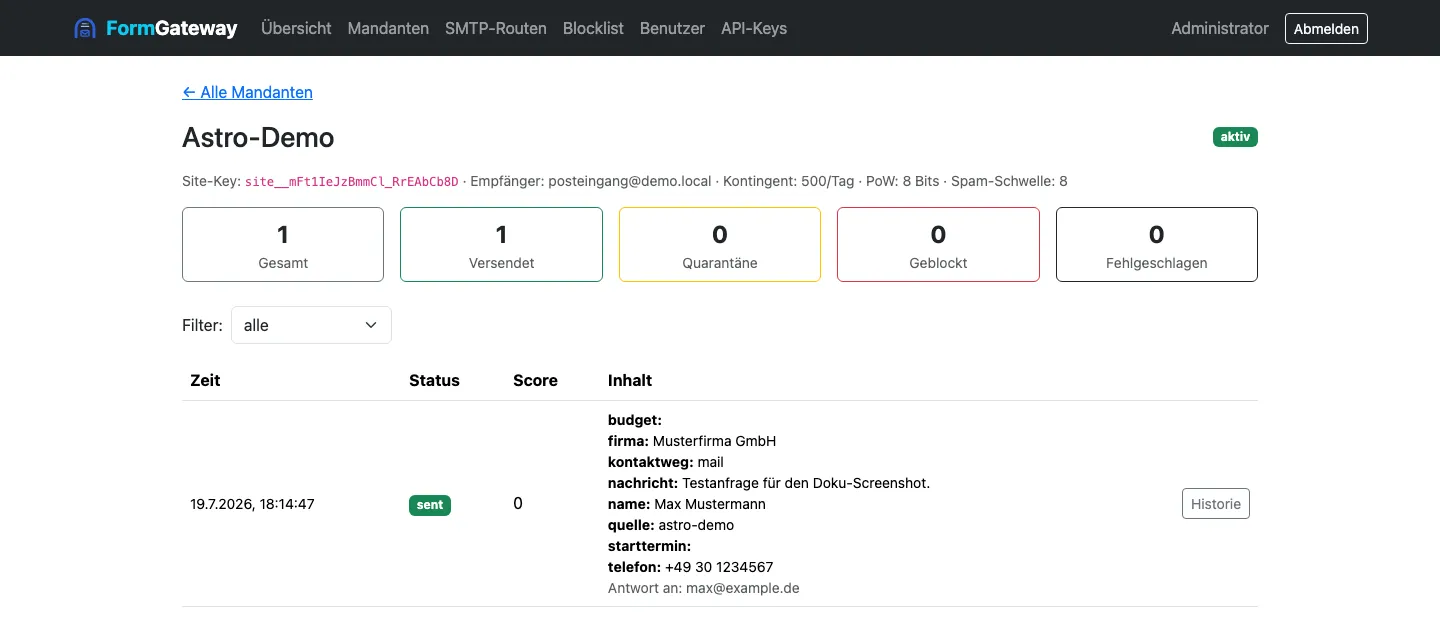Image resolution: width=1440 pixels, height=631 pixels.
Task: Click the Max Mustermann name value
Action: coord(710,504)
